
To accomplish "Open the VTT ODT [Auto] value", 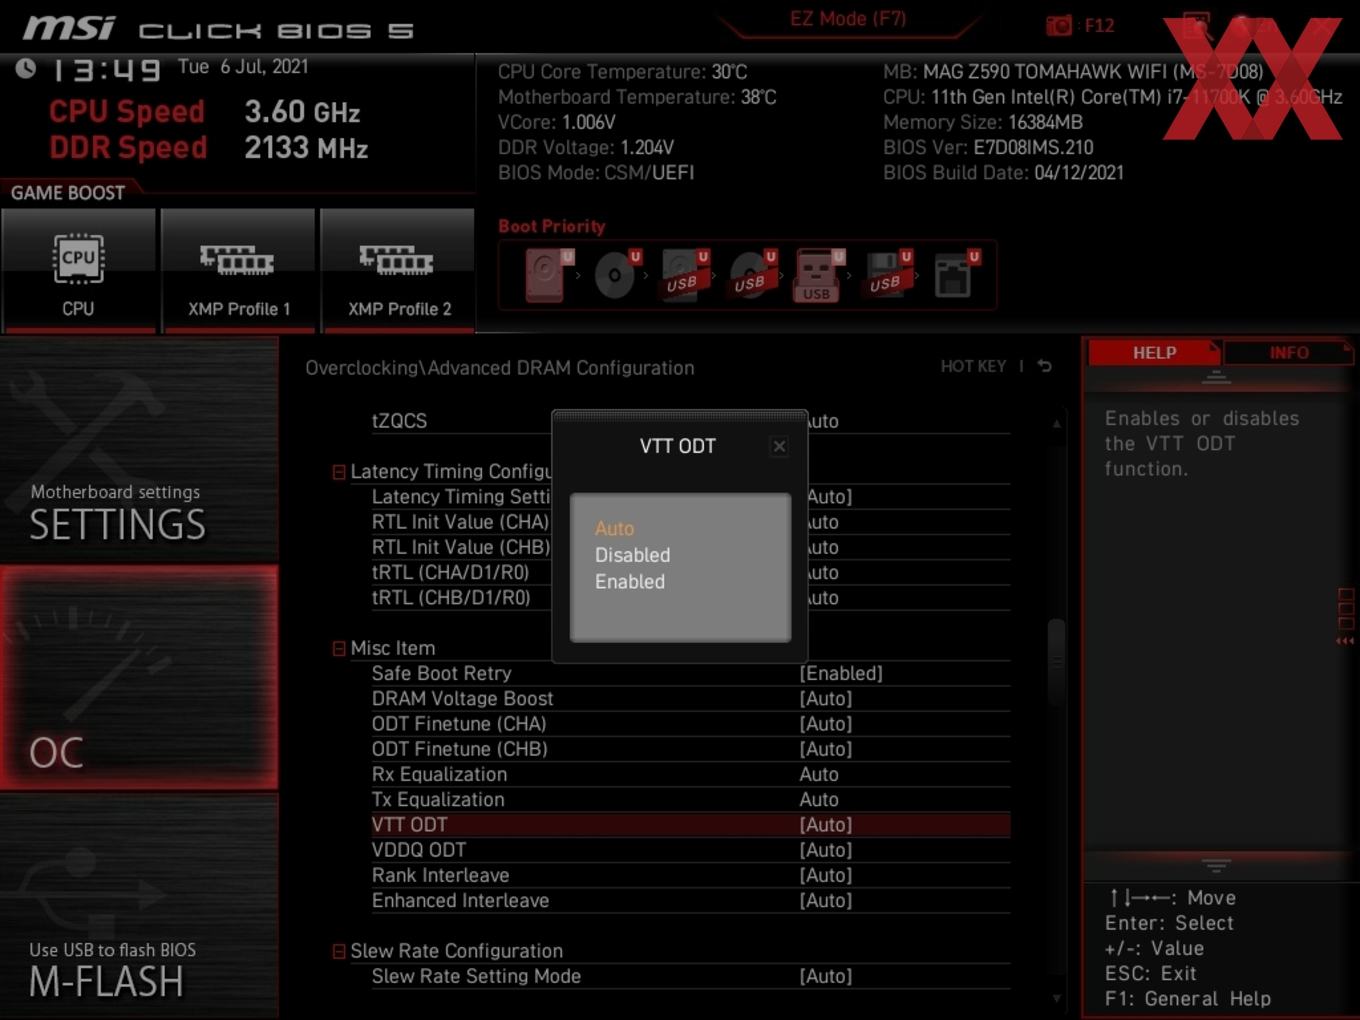I will point(826,825).
